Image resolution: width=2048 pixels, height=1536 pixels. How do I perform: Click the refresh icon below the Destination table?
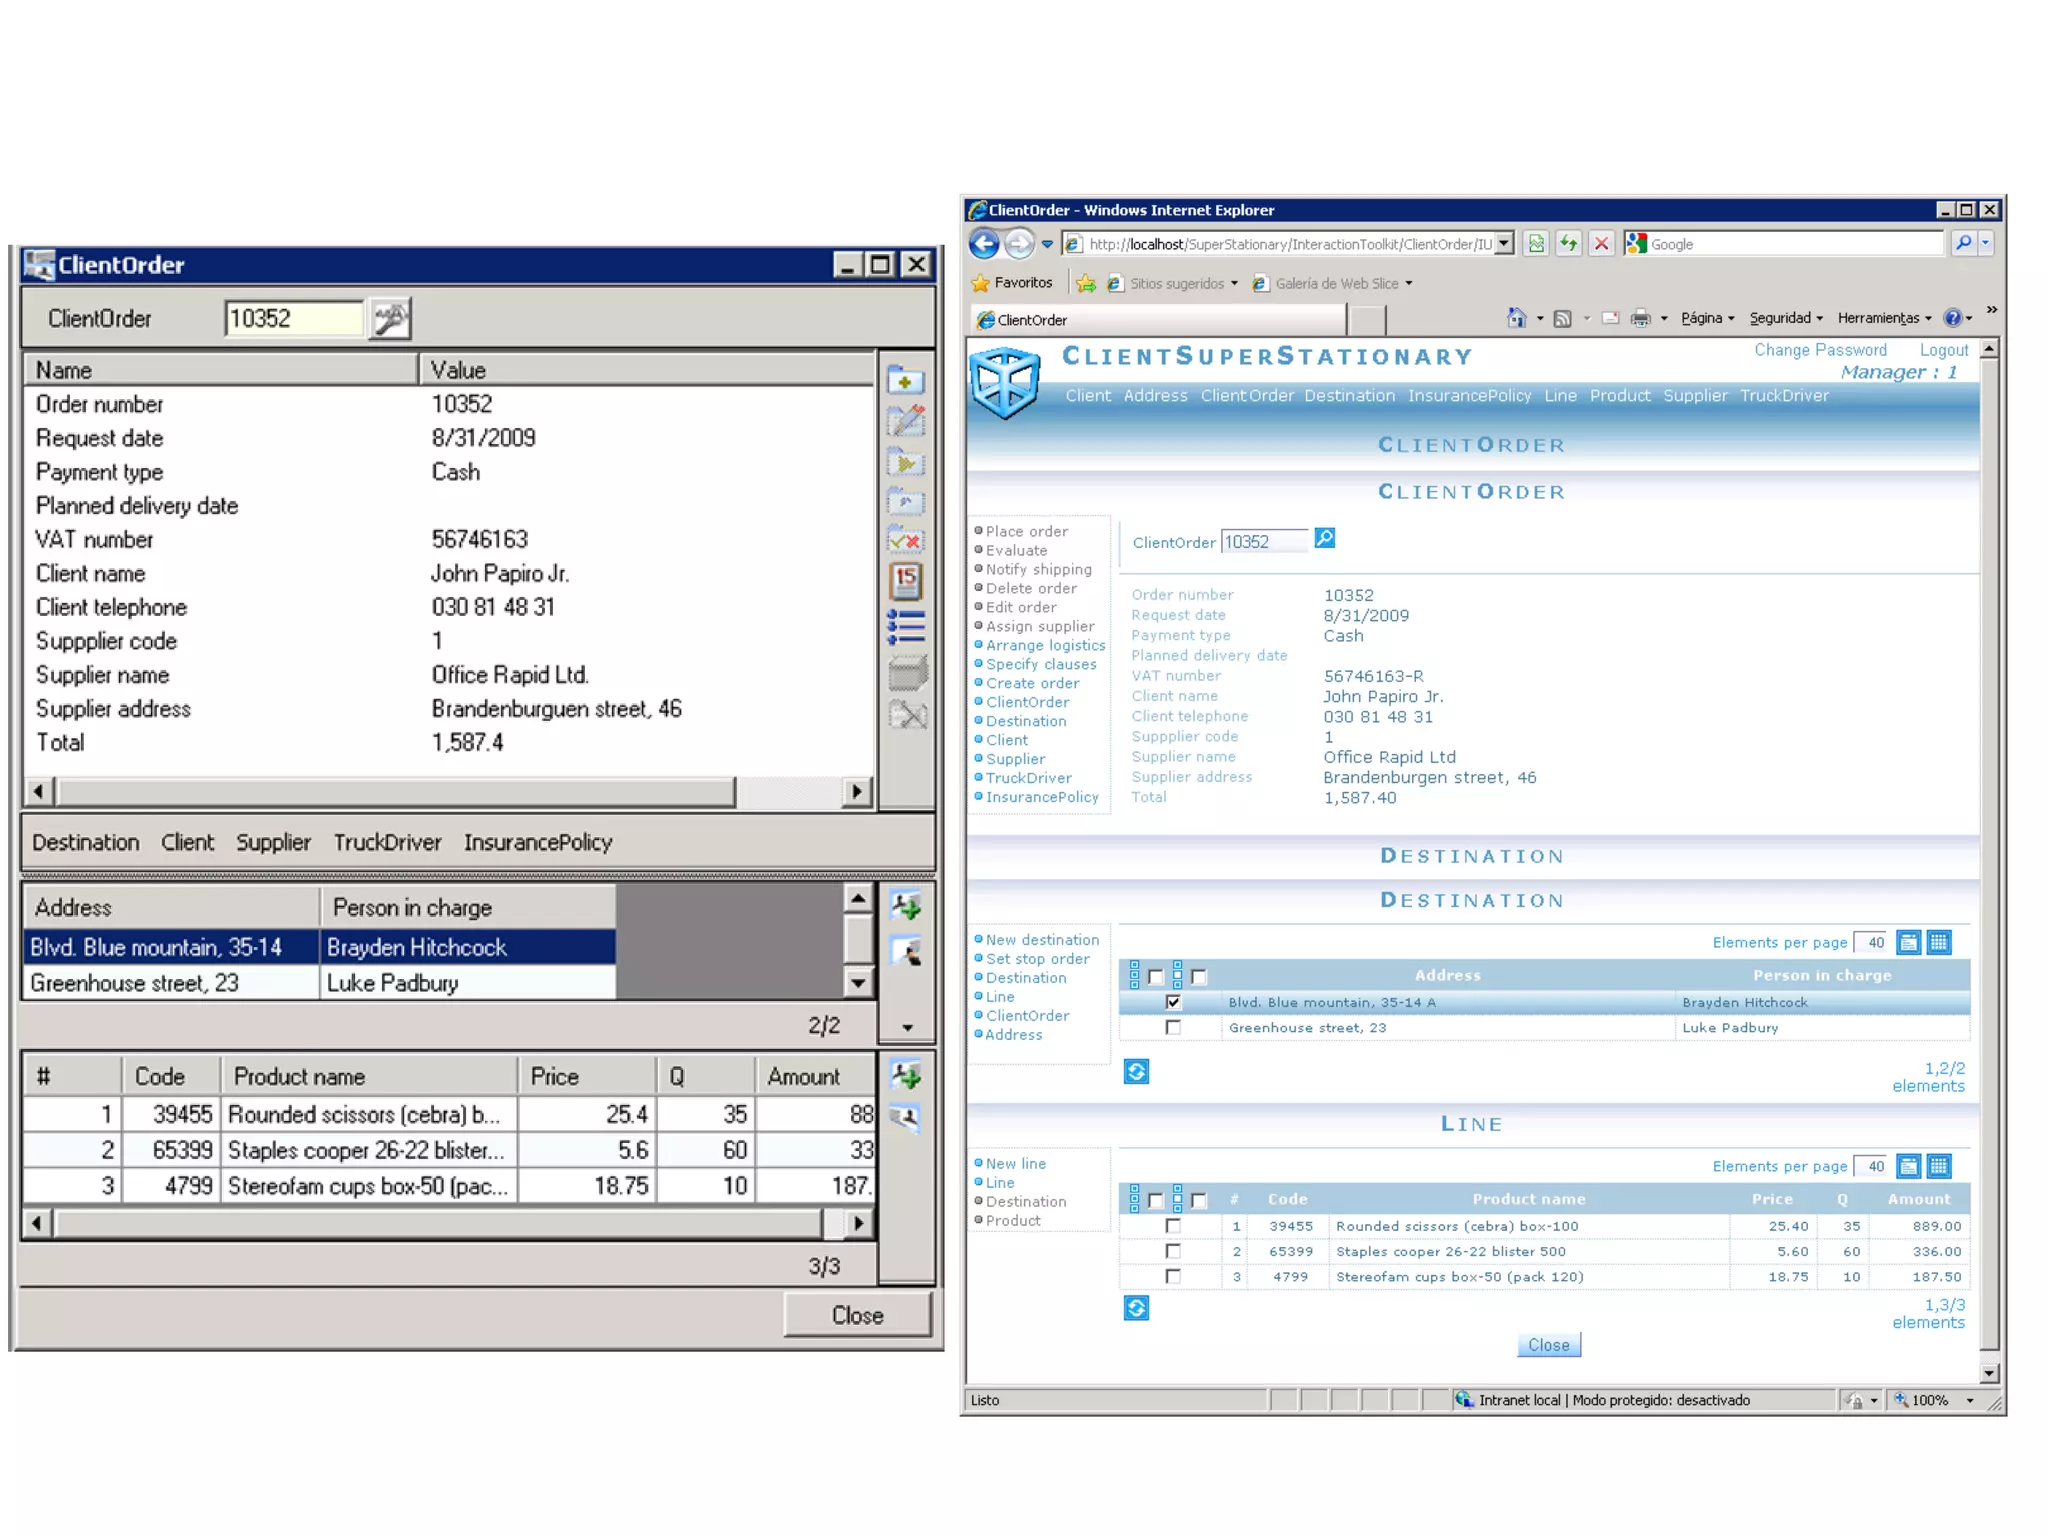click(1136, 1072)
